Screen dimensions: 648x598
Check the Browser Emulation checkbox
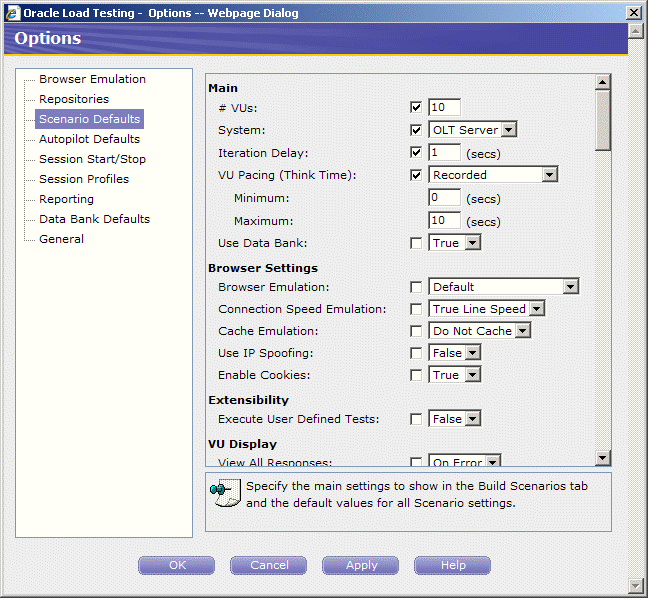[x=416, y=287]
